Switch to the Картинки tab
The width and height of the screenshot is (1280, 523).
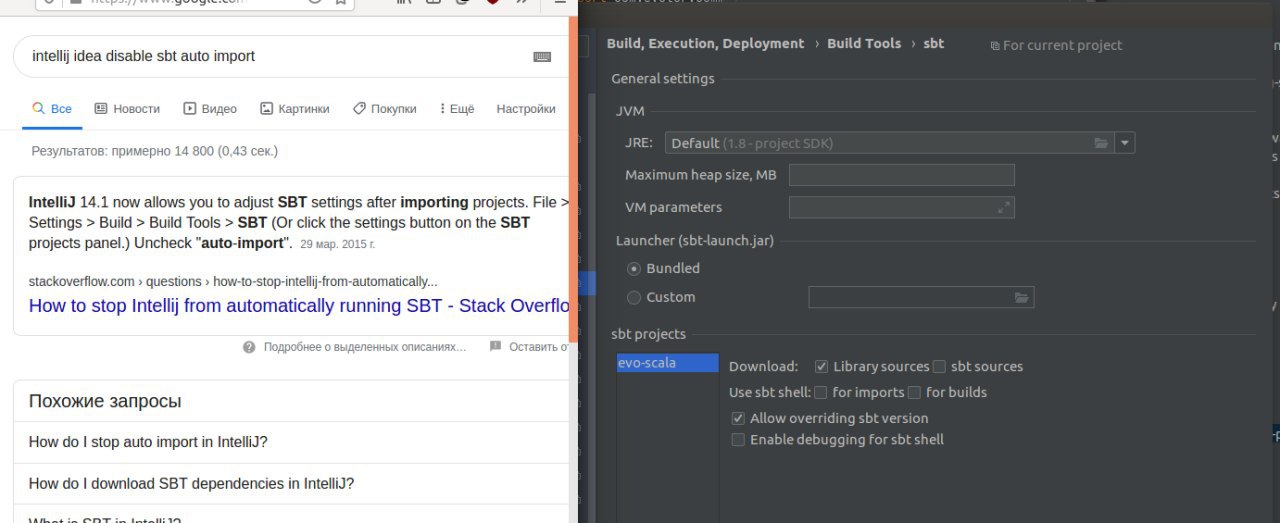(294, 109)
